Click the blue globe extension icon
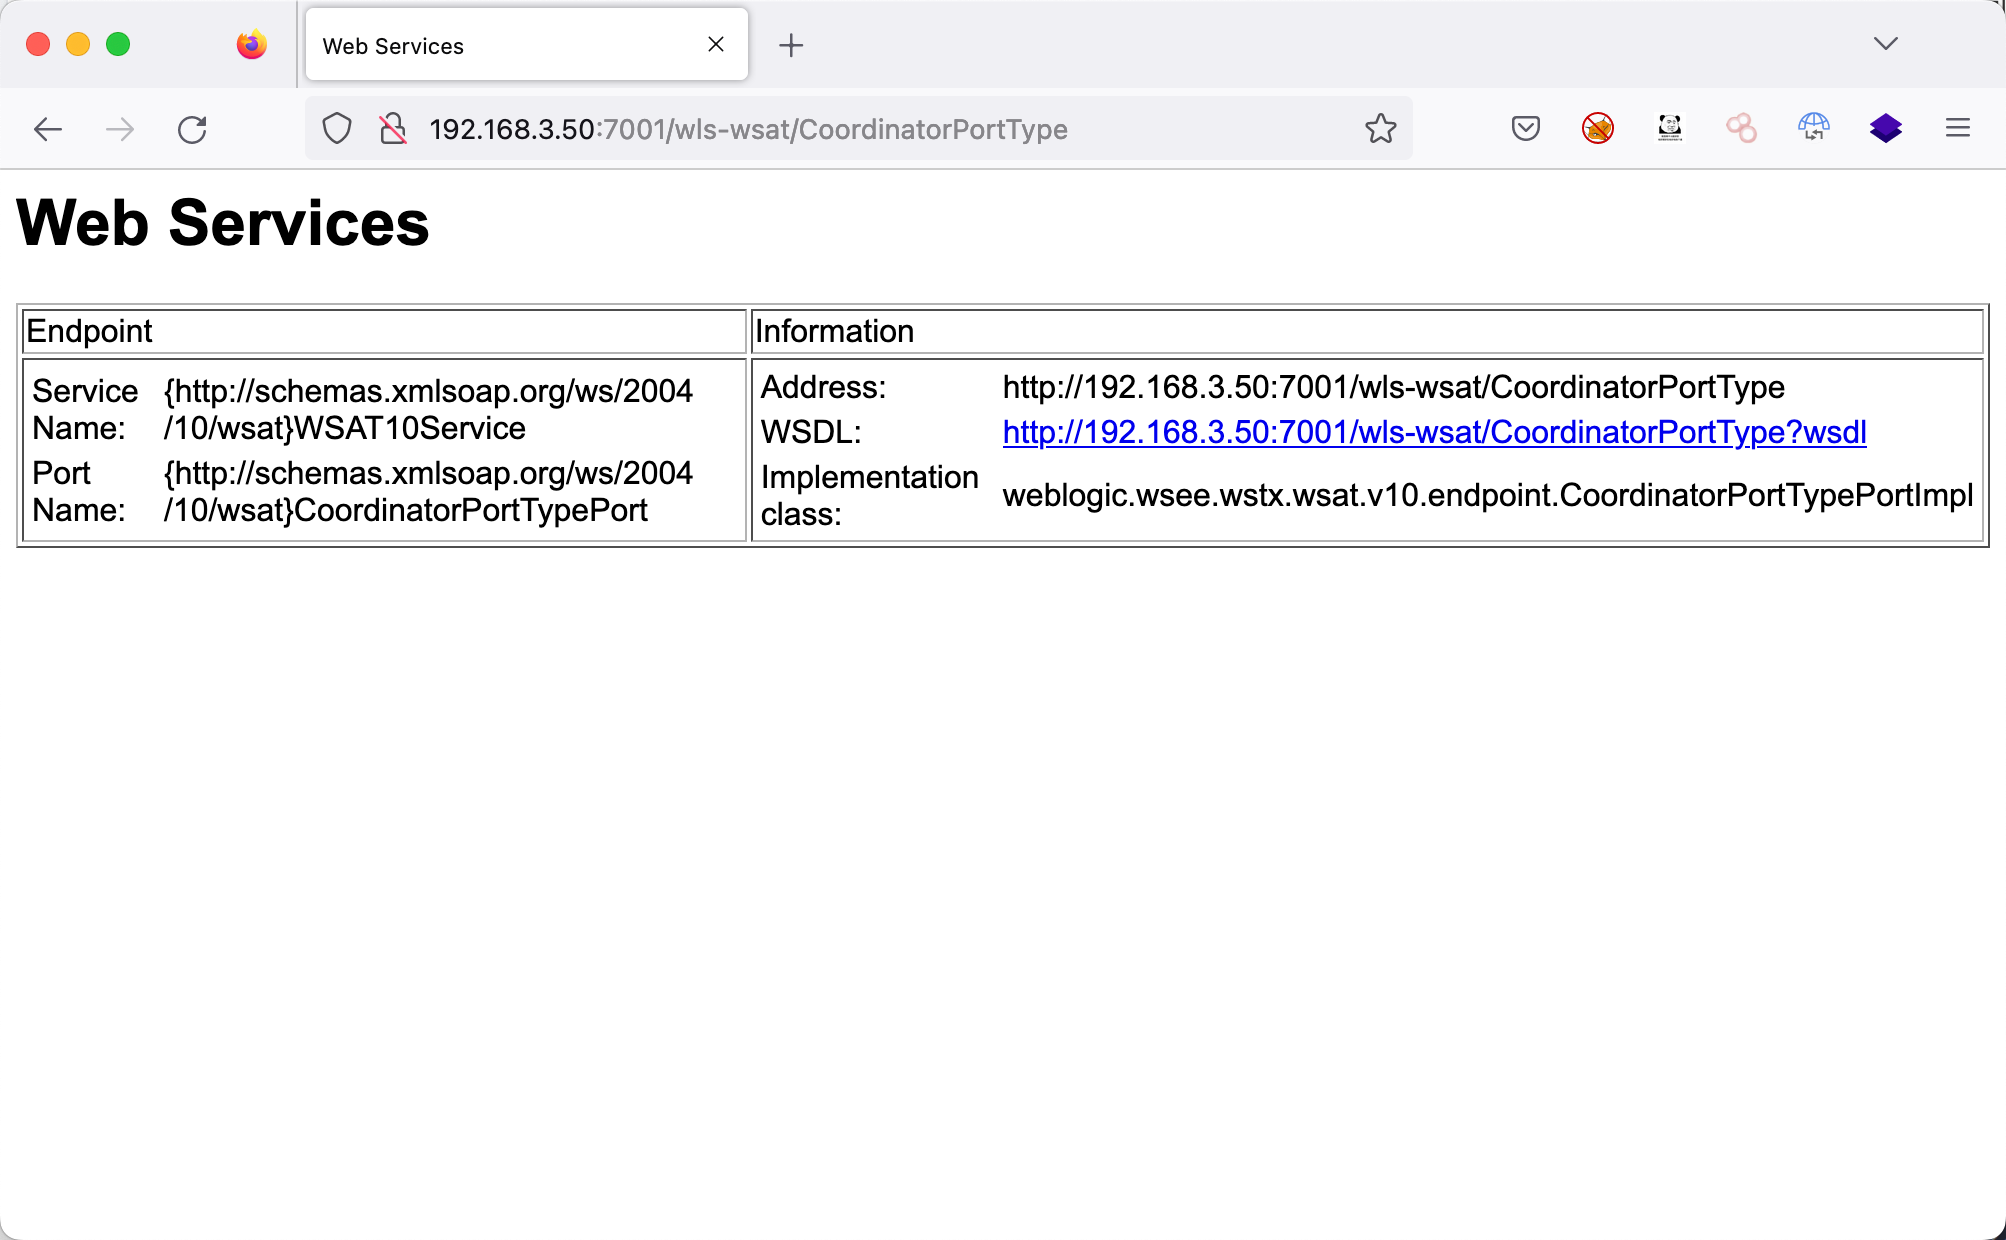This screenshot has height=1240, width=2006. 1813,128
